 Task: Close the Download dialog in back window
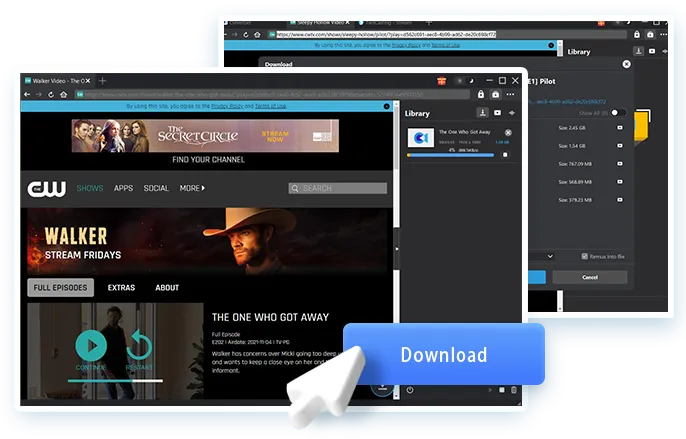click(626, 64)
